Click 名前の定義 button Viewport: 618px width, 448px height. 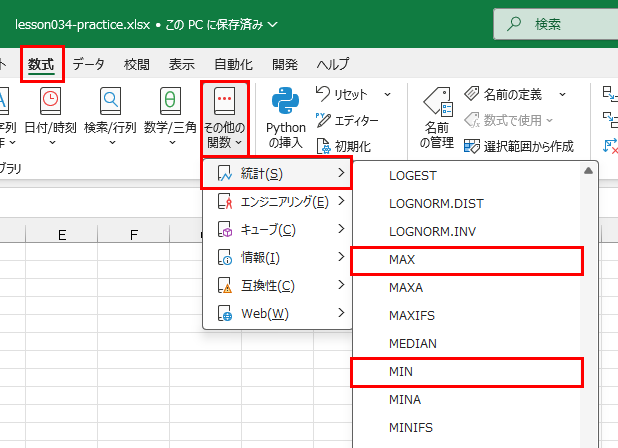point(504,94)
